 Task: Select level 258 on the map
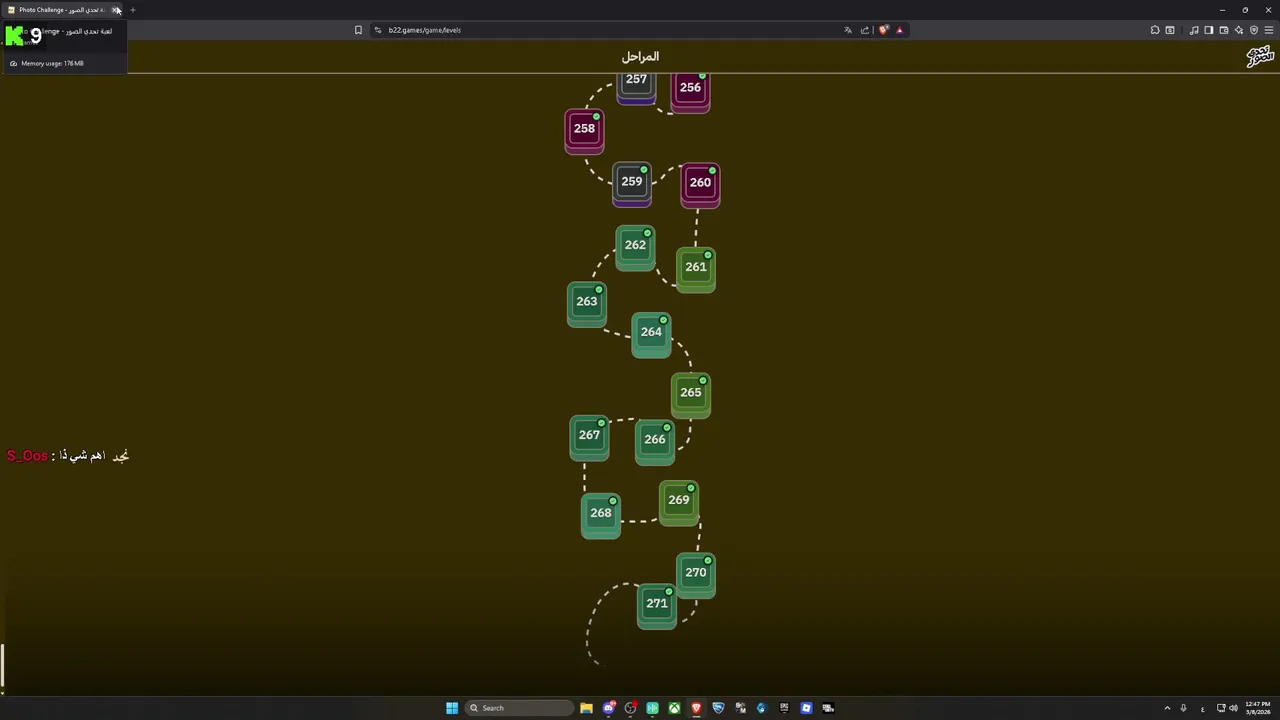[x=584, y=130]
